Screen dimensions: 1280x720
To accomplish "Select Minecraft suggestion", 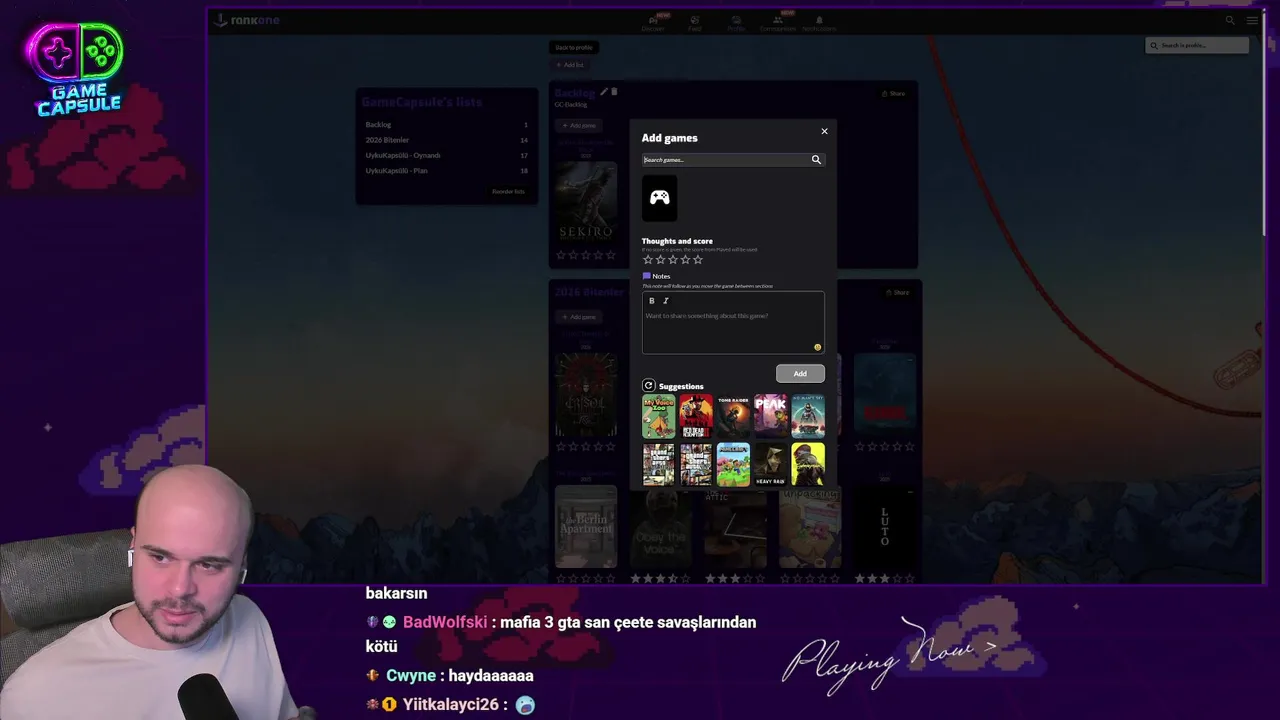I will [x=733, y=464].
